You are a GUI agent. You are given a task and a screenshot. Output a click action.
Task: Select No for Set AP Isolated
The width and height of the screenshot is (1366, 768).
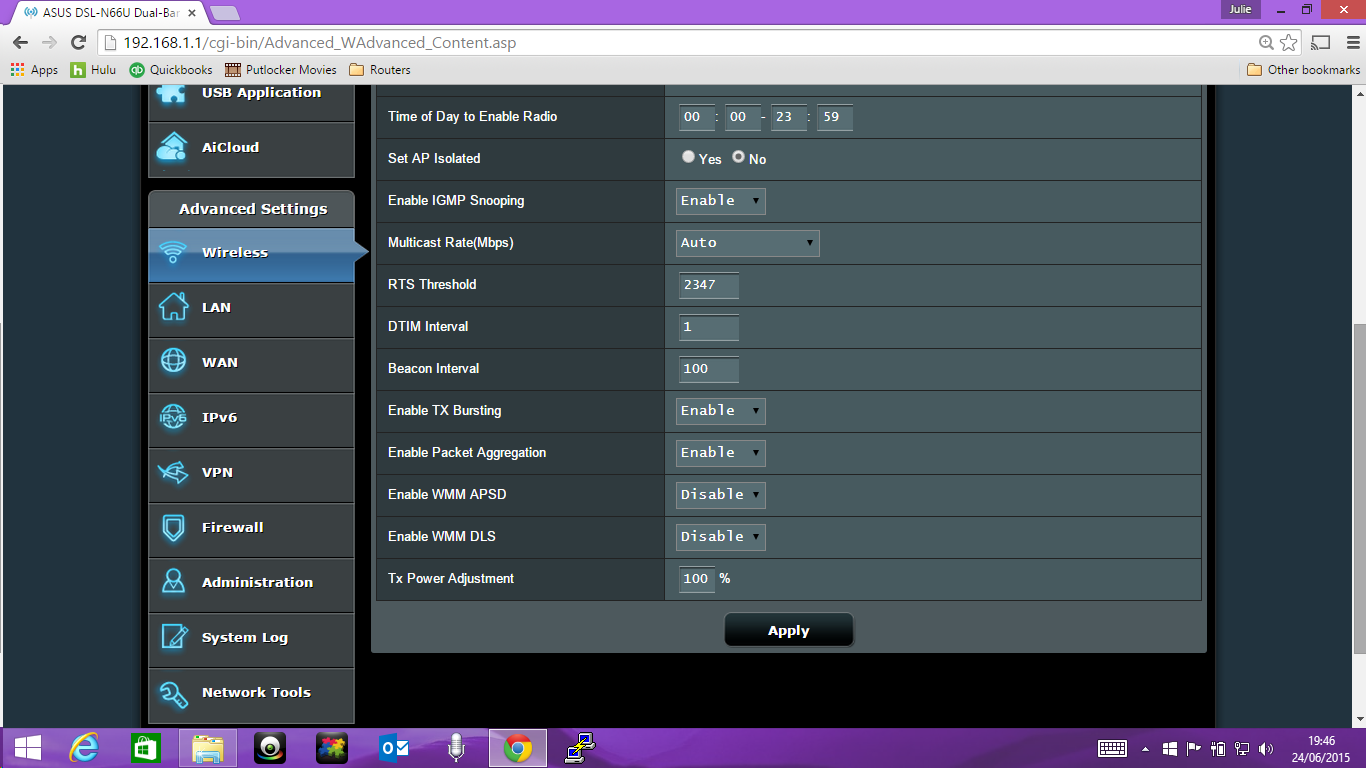click(x=739, y=157)
